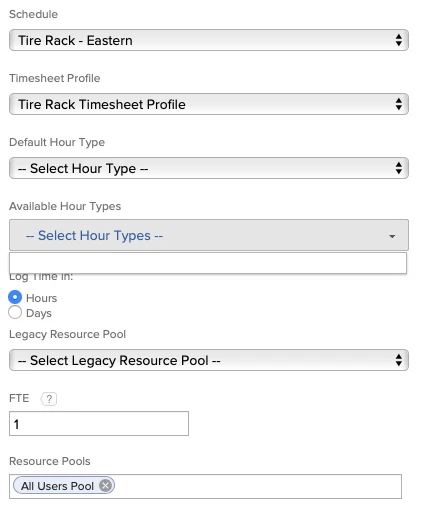Expand the Select Hour Types multi-select
The image size is (444, 511).
pos(209,235)
